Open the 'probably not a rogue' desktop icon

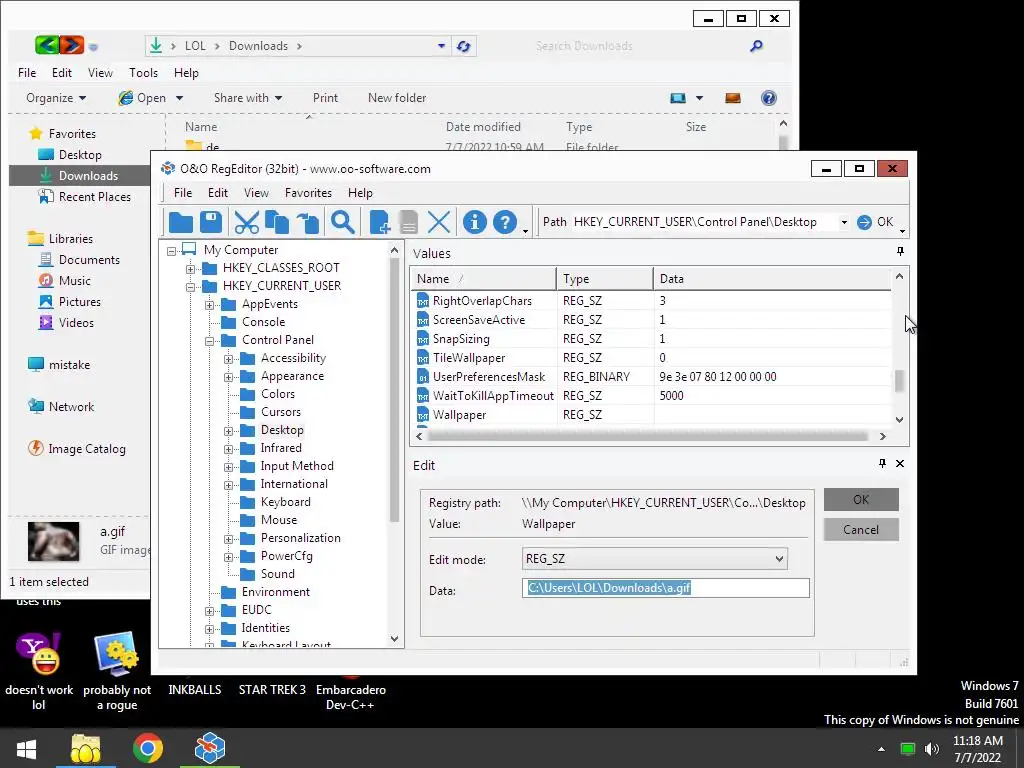click(117, 670)
